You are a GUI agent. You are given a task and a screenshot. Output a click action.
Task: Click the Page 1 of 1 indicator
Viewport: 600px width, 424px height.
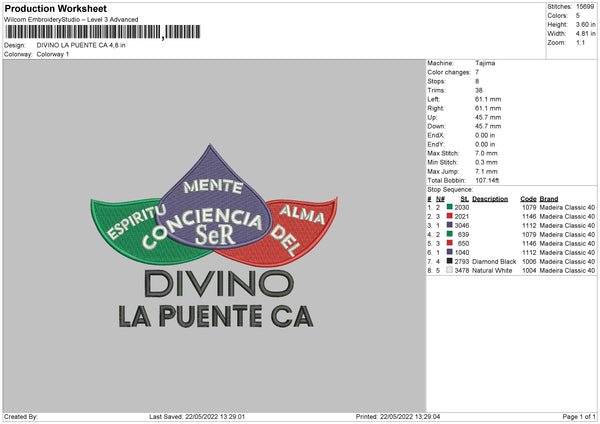[579, 416]
